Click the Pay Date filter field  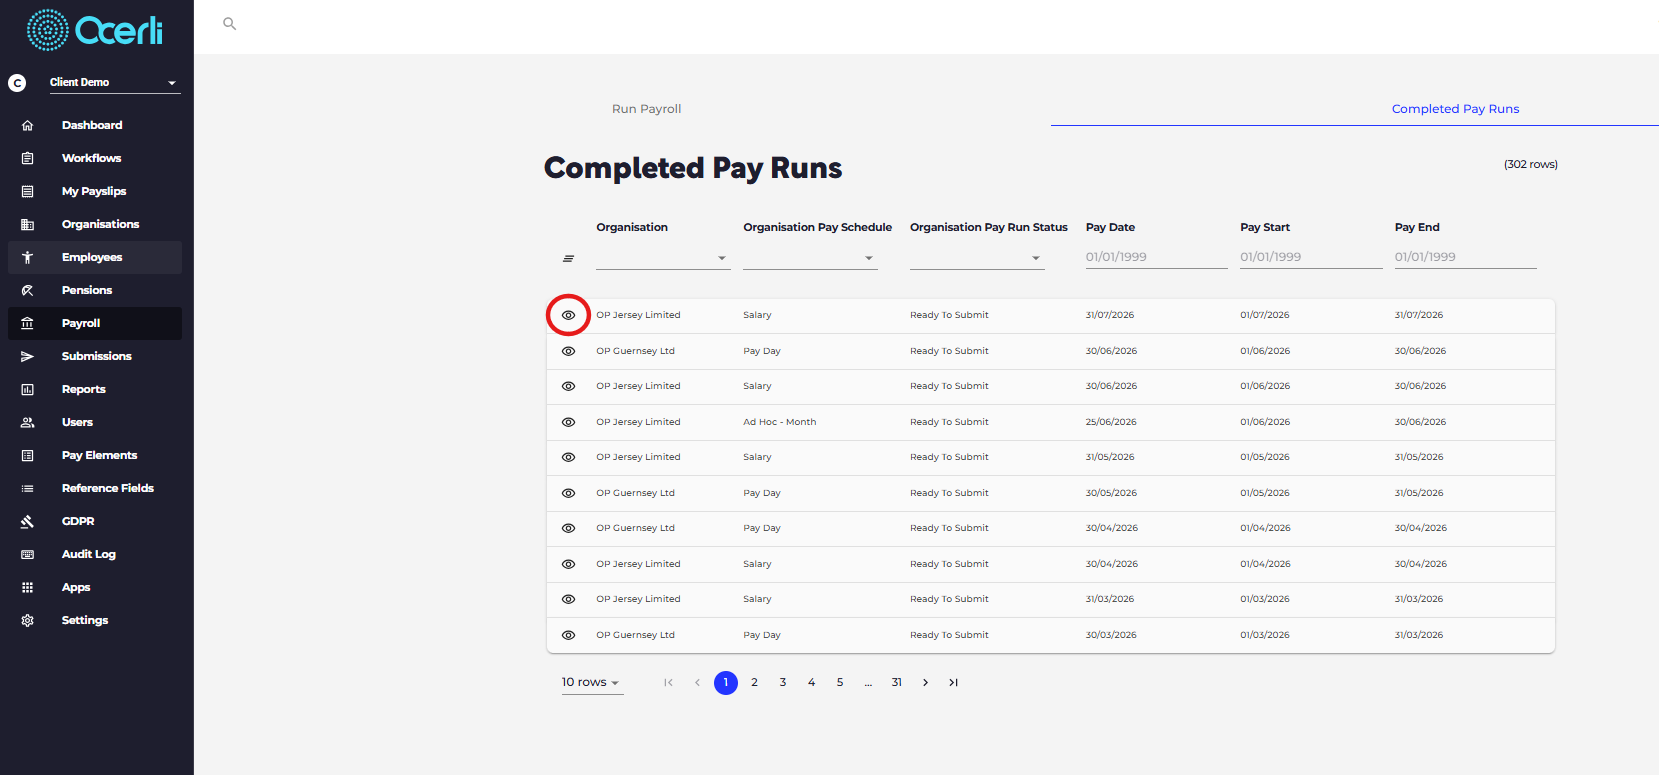tap(1156, 257)
